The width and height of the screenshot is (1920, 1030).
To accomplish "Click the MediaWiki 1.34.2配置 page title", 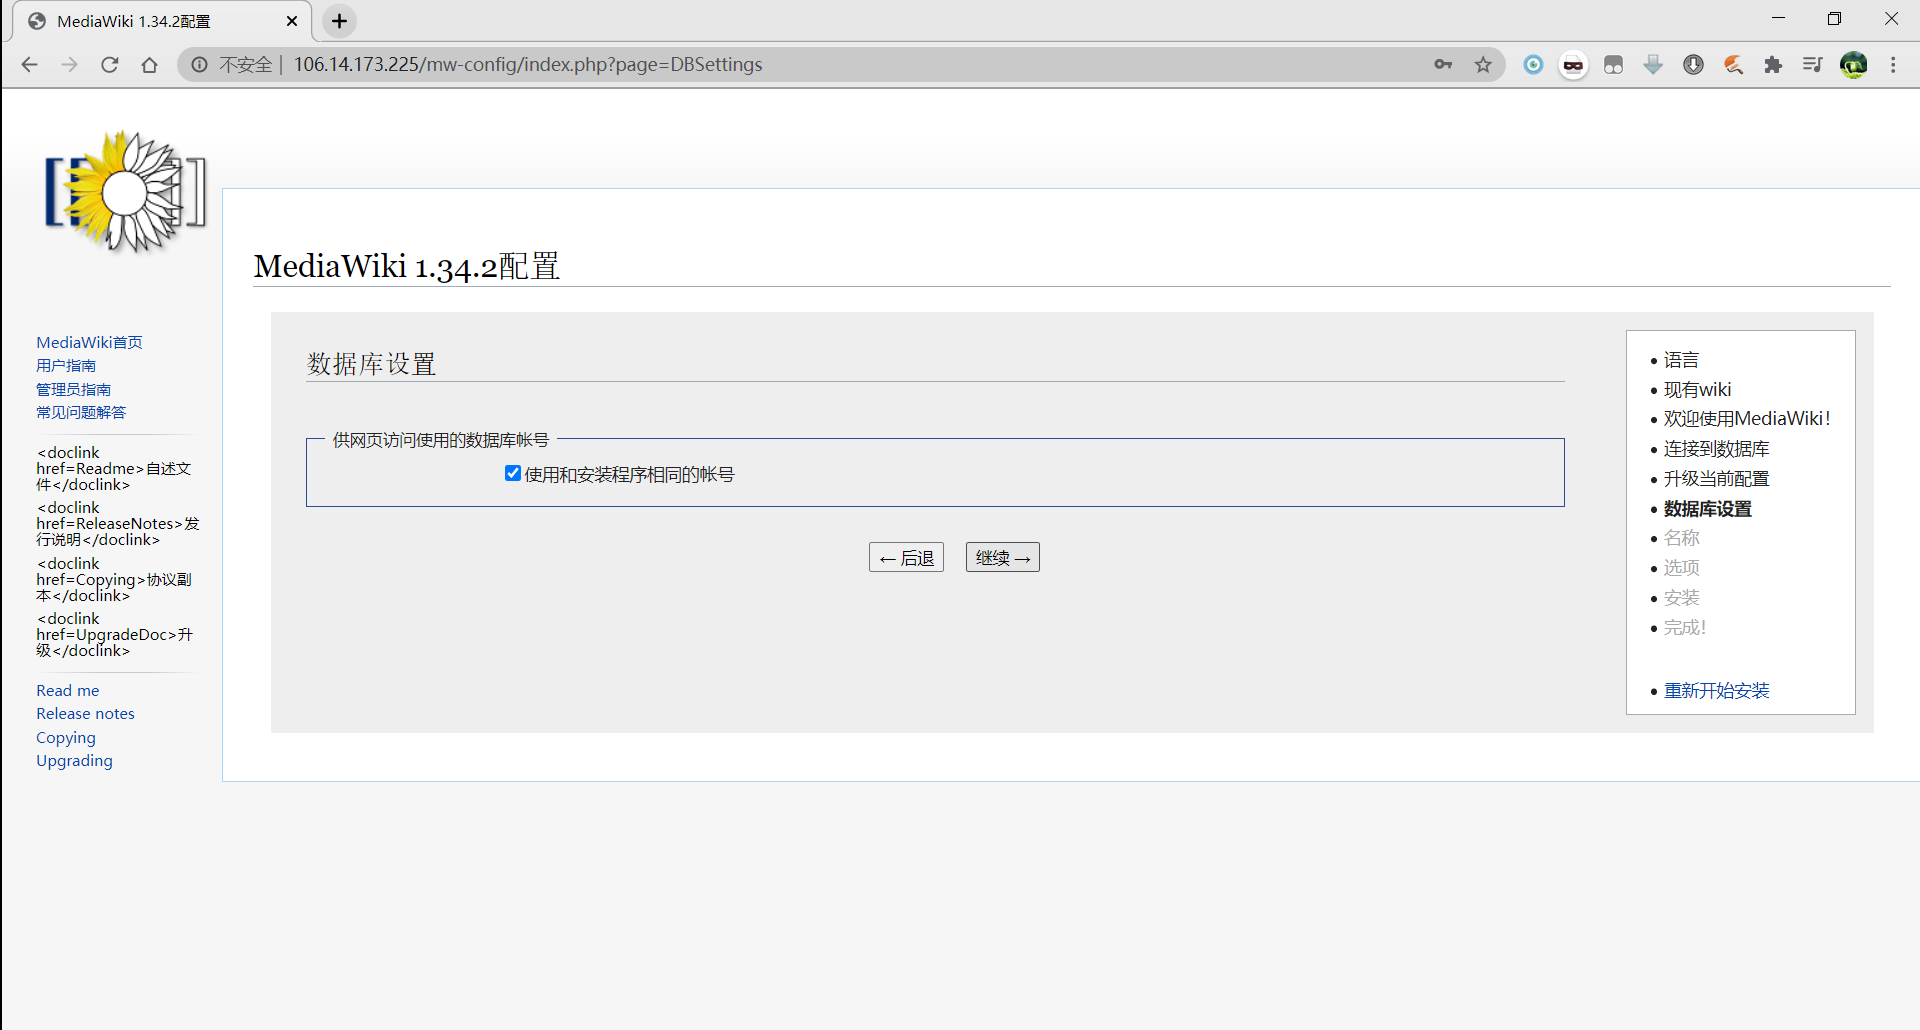I will [406, 266].
